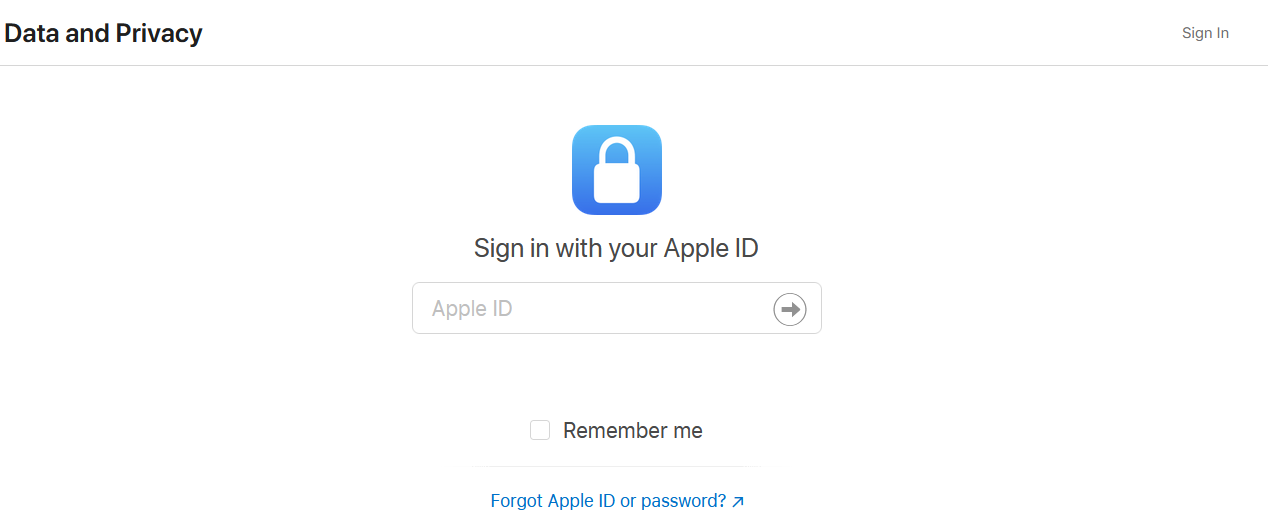Click the Apple ID placeholder text
This screenshot has width=1268, height=531.
click(x=472, y=308)
